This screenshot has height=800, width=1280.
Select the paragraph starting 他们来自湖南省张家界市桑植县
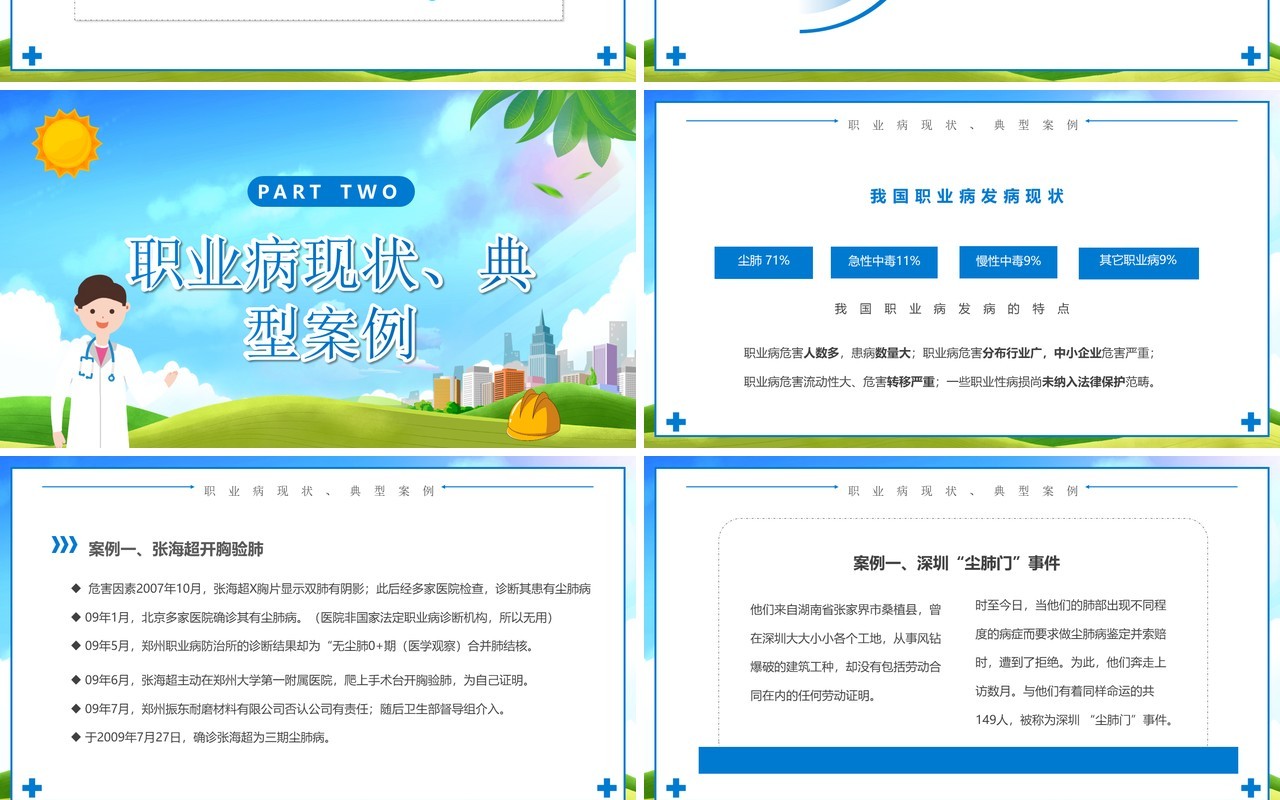click(x=846, y=652)
